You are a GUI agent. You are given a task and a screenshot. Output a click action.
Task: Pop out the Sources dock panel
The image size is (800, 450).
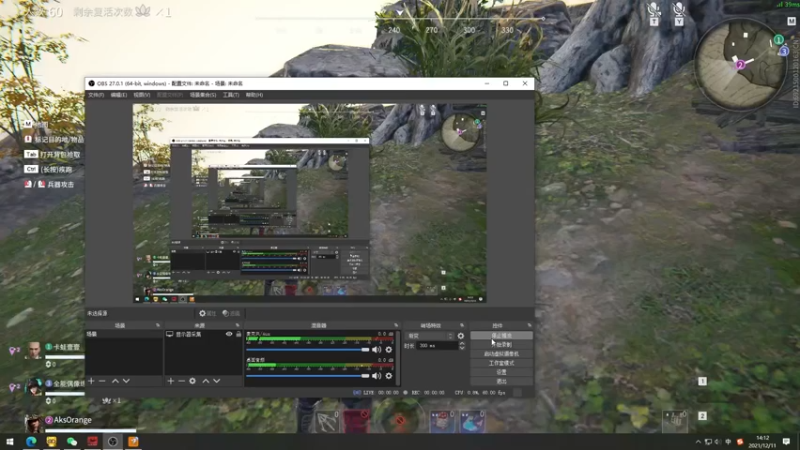pyautogui.click(x=237, y=325)
